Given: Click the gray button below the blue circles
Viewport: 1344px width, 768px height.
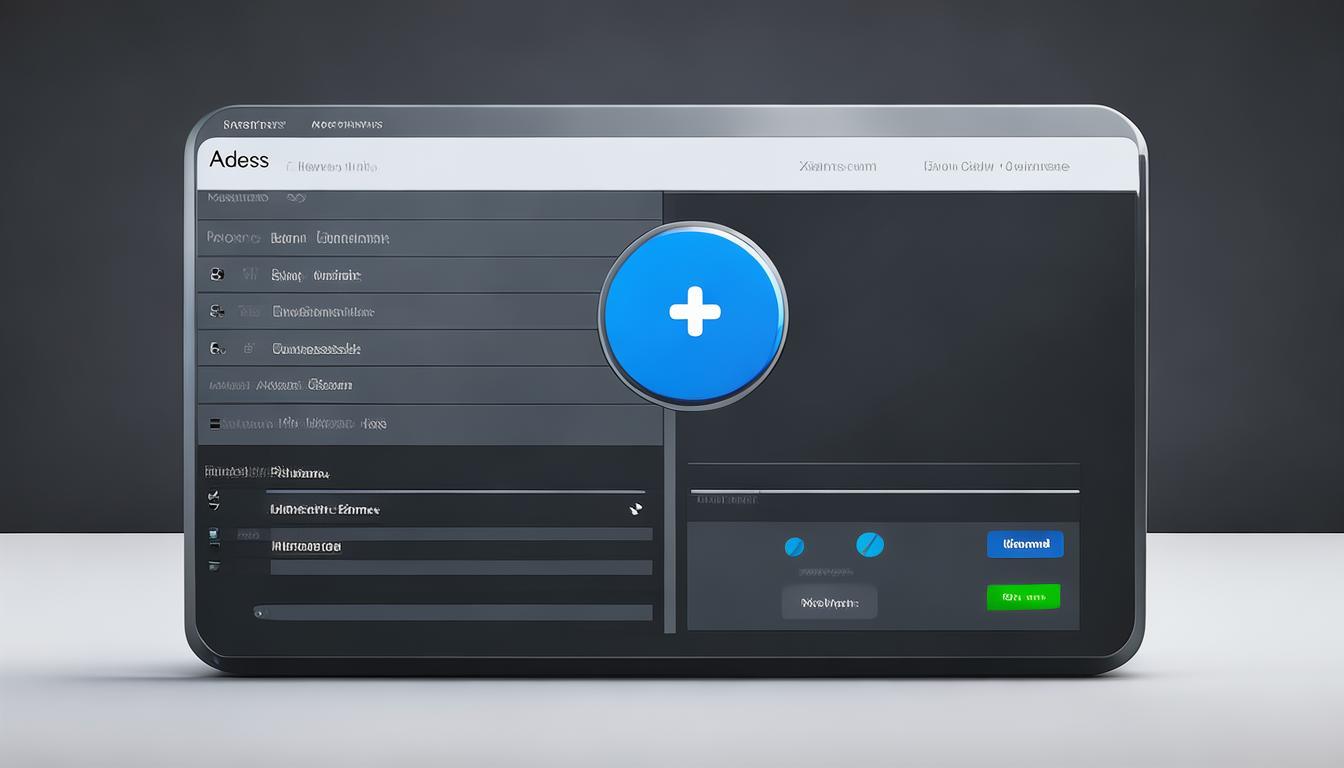Looking at the screenshot, I should (x=829, y=603).
